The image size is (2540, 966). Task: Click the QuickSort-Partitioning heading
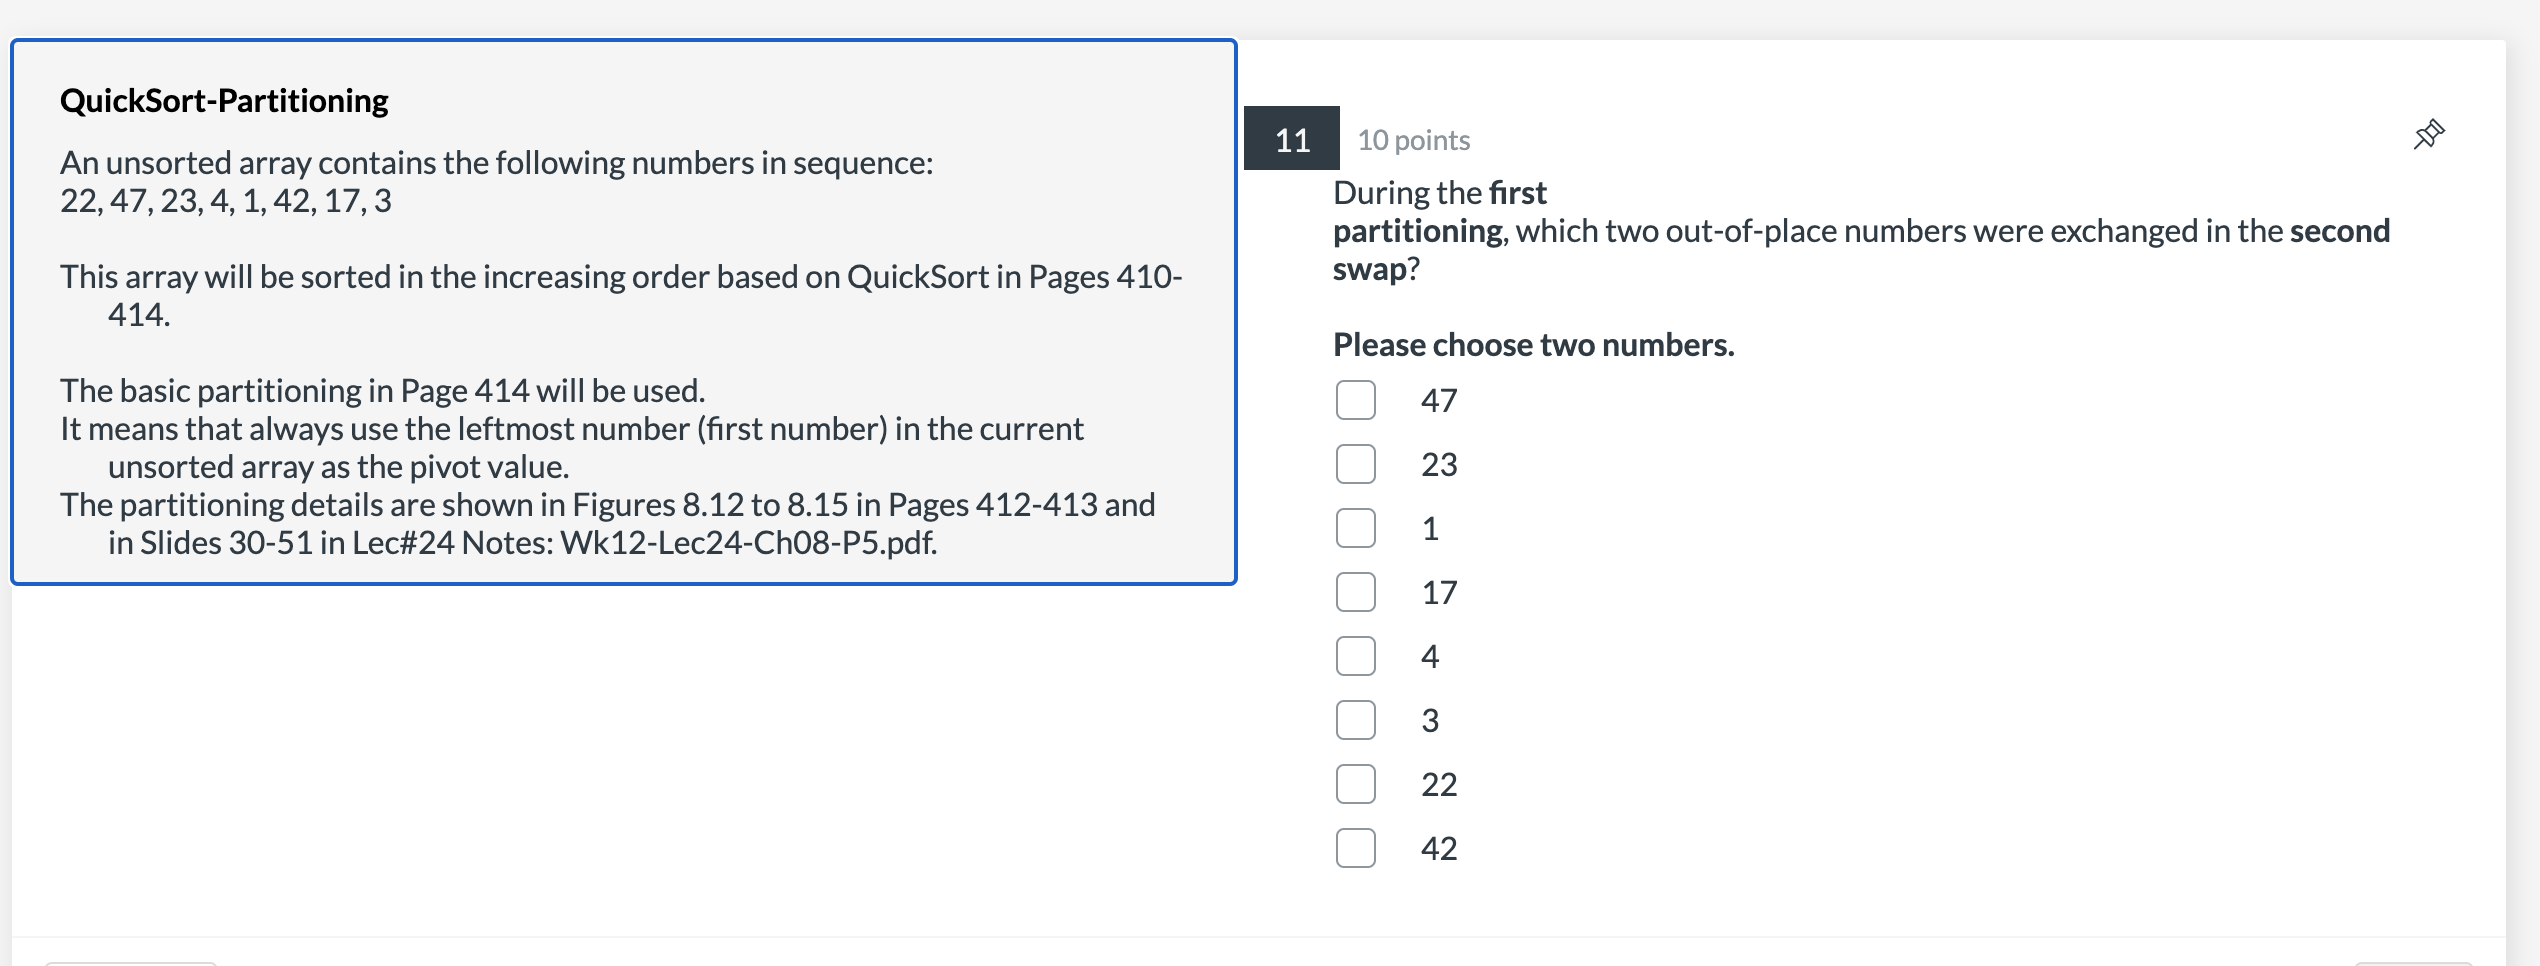coord(224,101)
